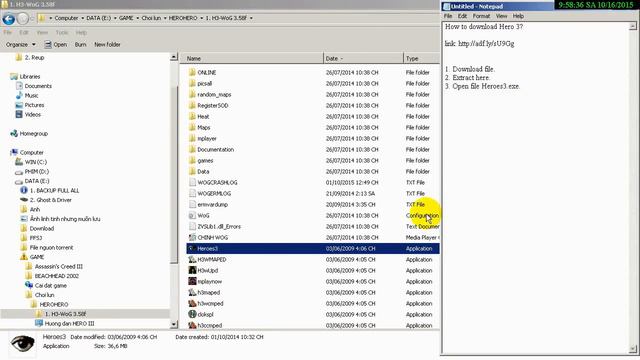Open Explorer File menu
This screenshot has width=640, height=360.
[x=8, y=32]
